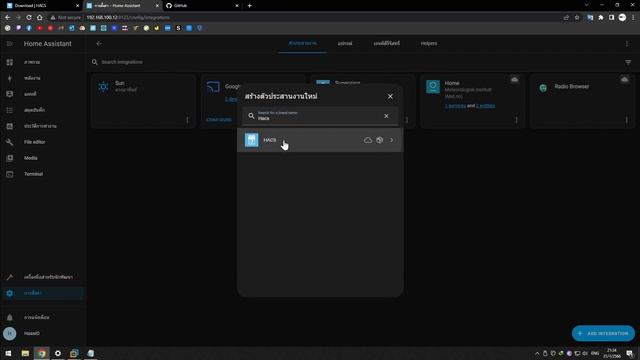Open the History sidebar item with chart icon

43,126
